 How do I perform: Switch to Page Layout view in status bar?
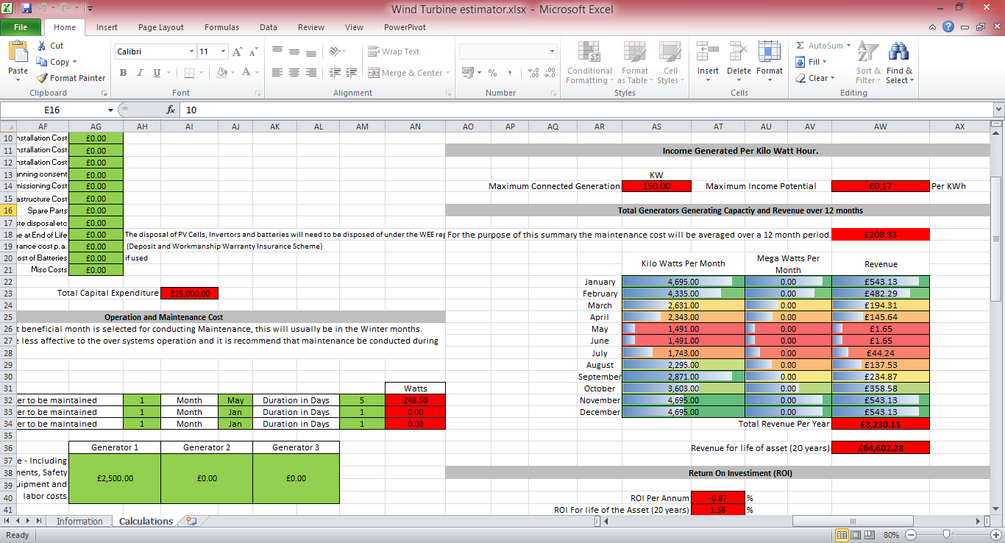tap(856, 535)
